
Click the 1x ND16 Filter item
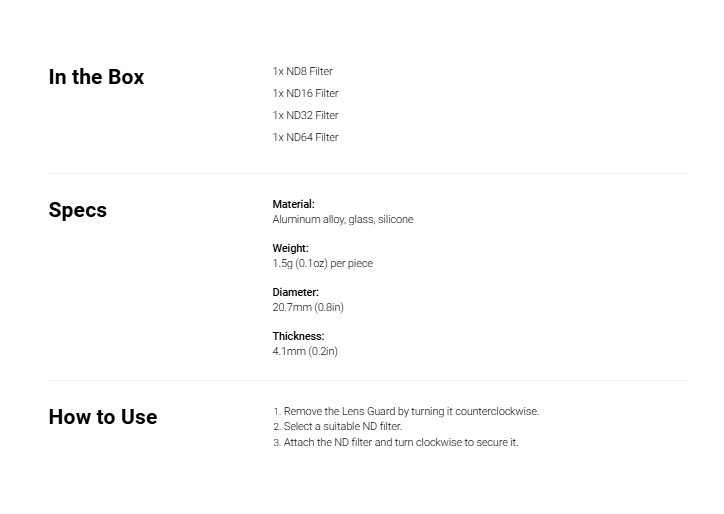[x=305, y=93]
